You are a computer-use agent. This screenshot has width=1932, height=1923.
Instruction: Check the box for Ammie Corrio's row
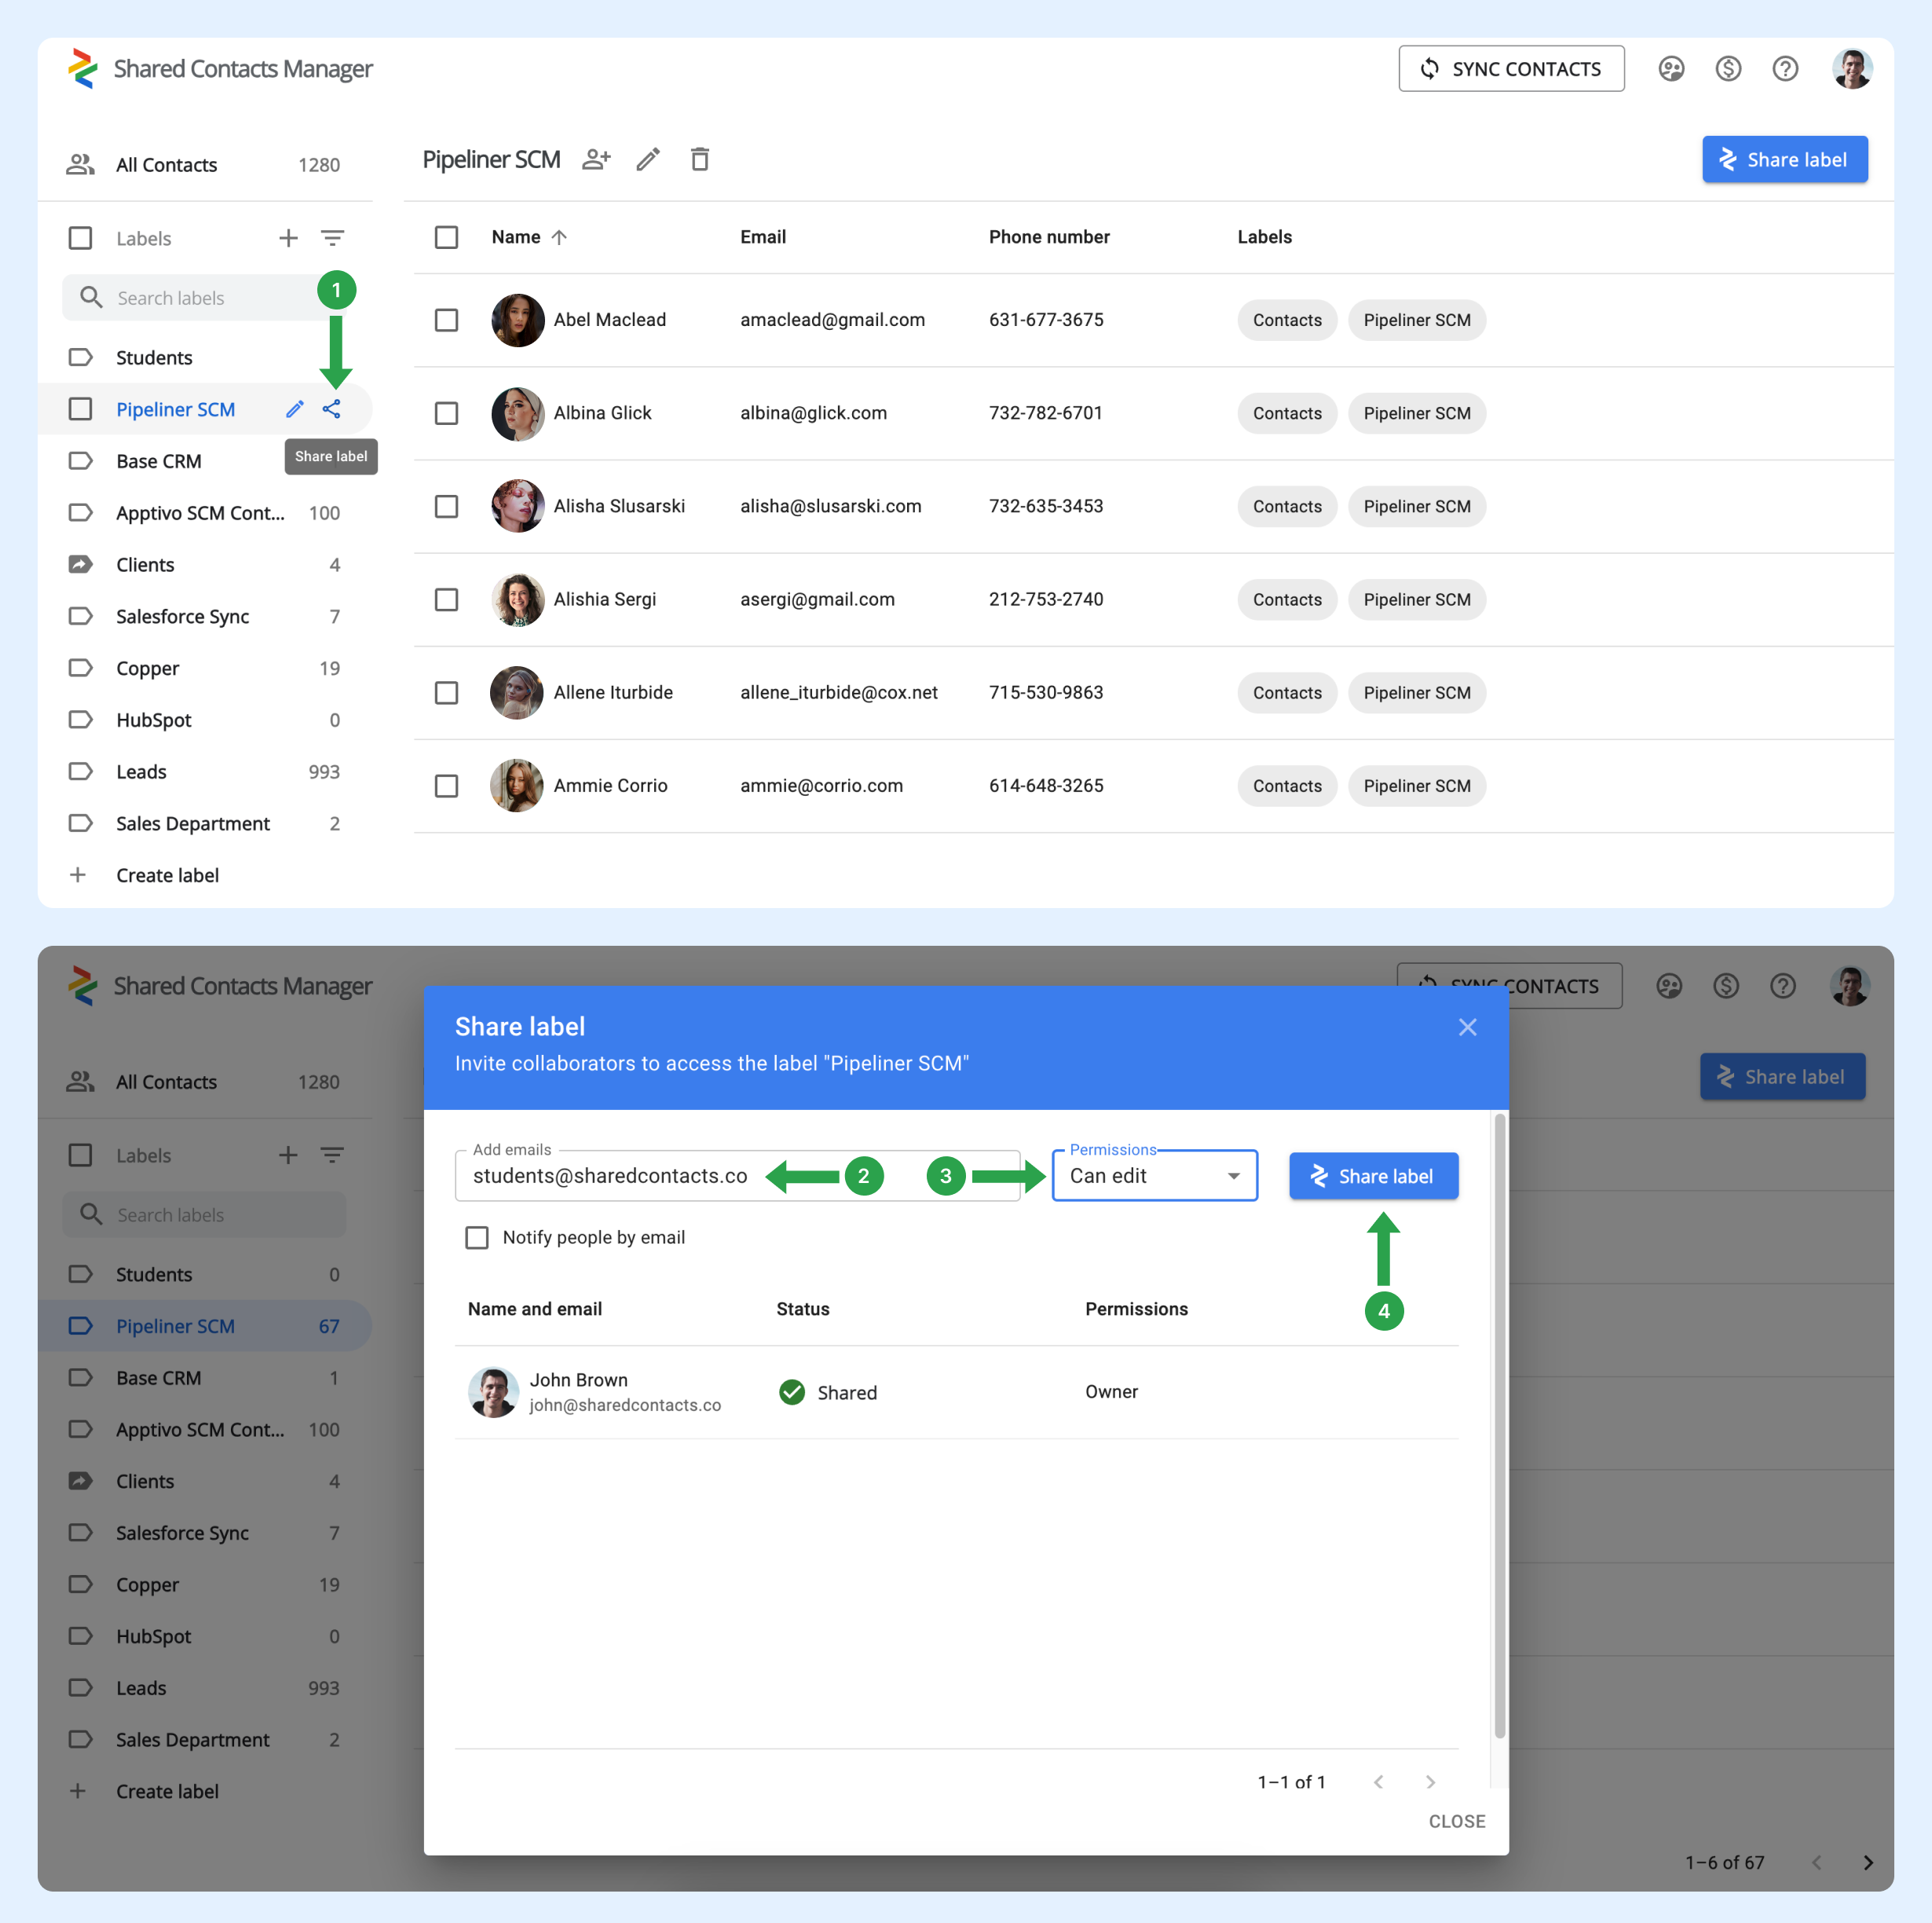click(x=446, y=786)
